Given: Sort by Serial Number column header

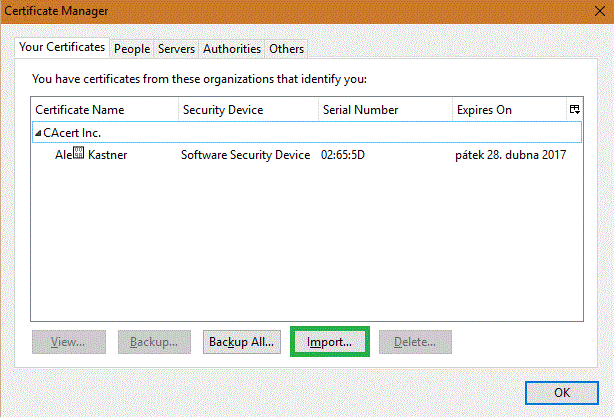Looking at the screenshot, I should pyautogui.click(x=382, y=109).
